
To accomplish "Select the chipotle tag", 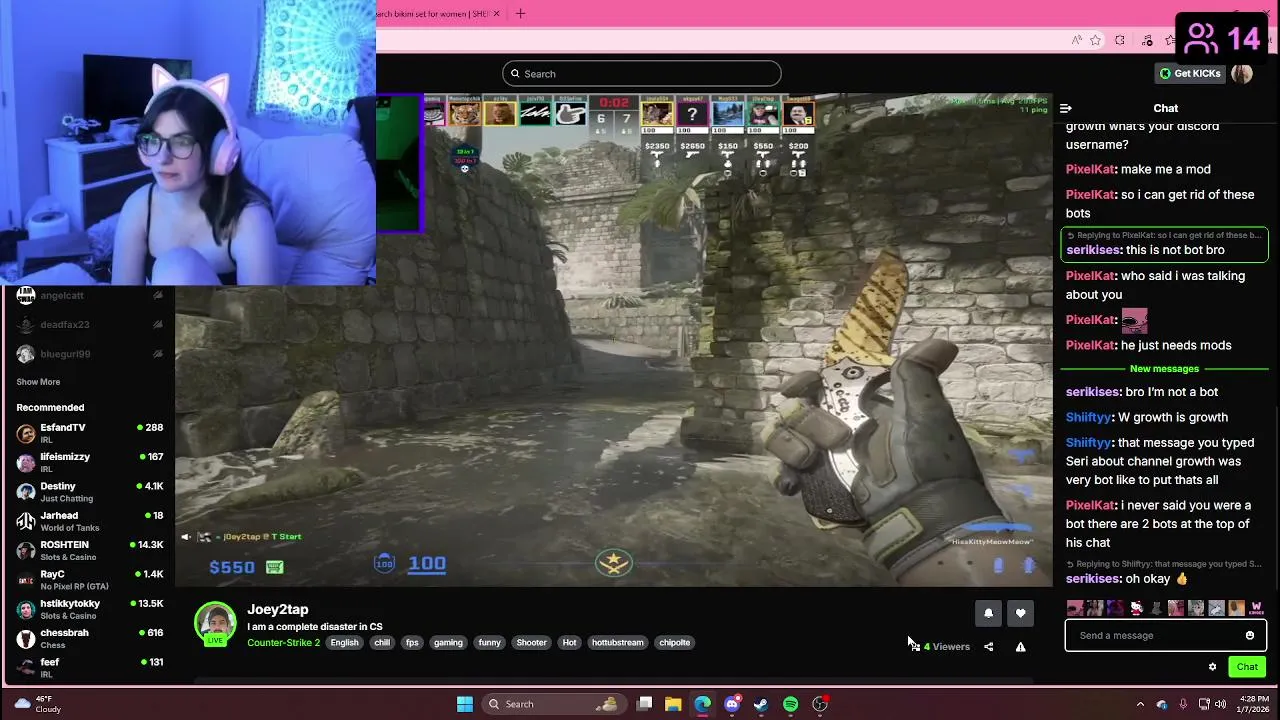I will (674, 642).
